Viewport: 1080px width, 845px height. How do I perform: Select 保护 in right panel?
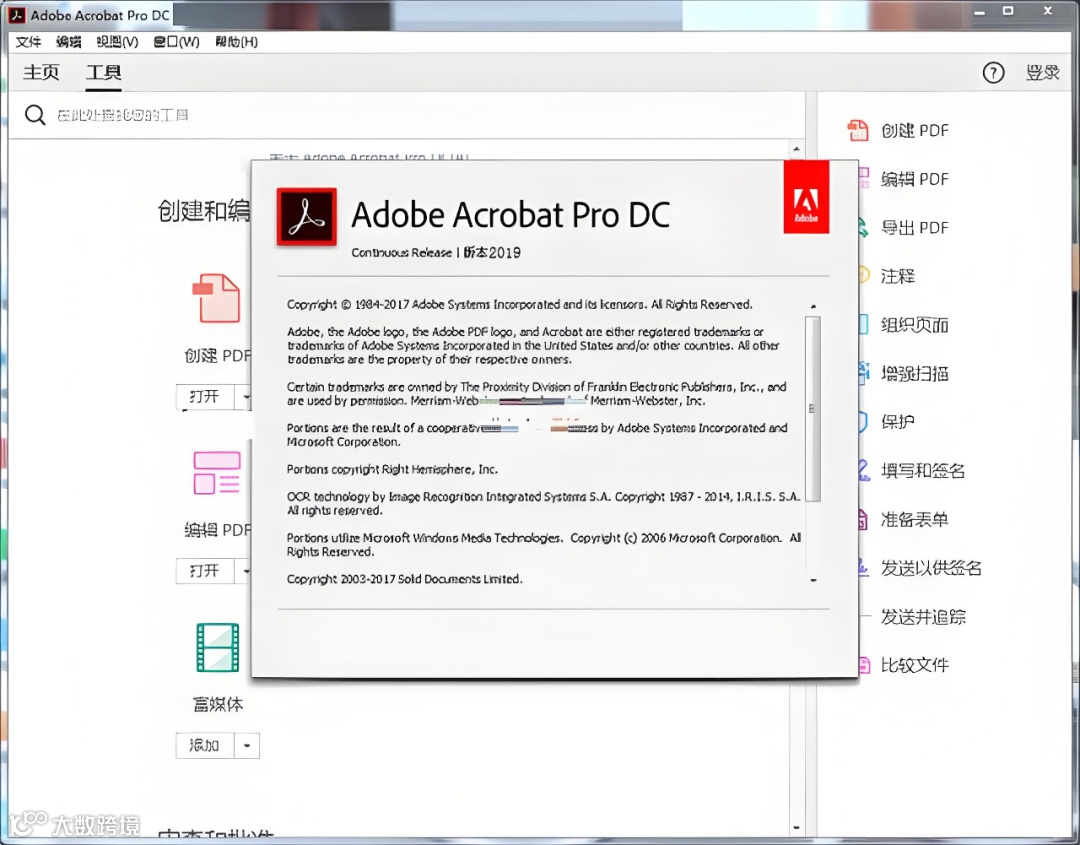[x=897, y=421]
